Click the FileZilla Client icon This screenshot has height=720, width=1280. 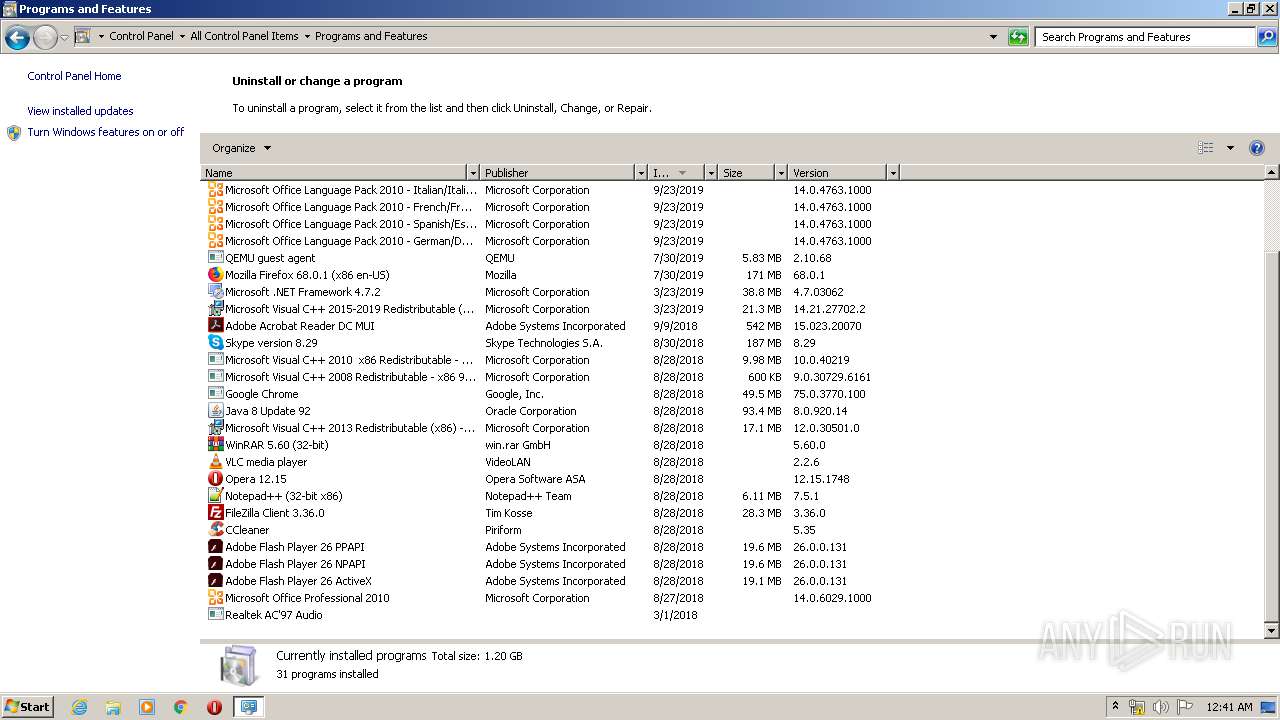click(215, 513)
